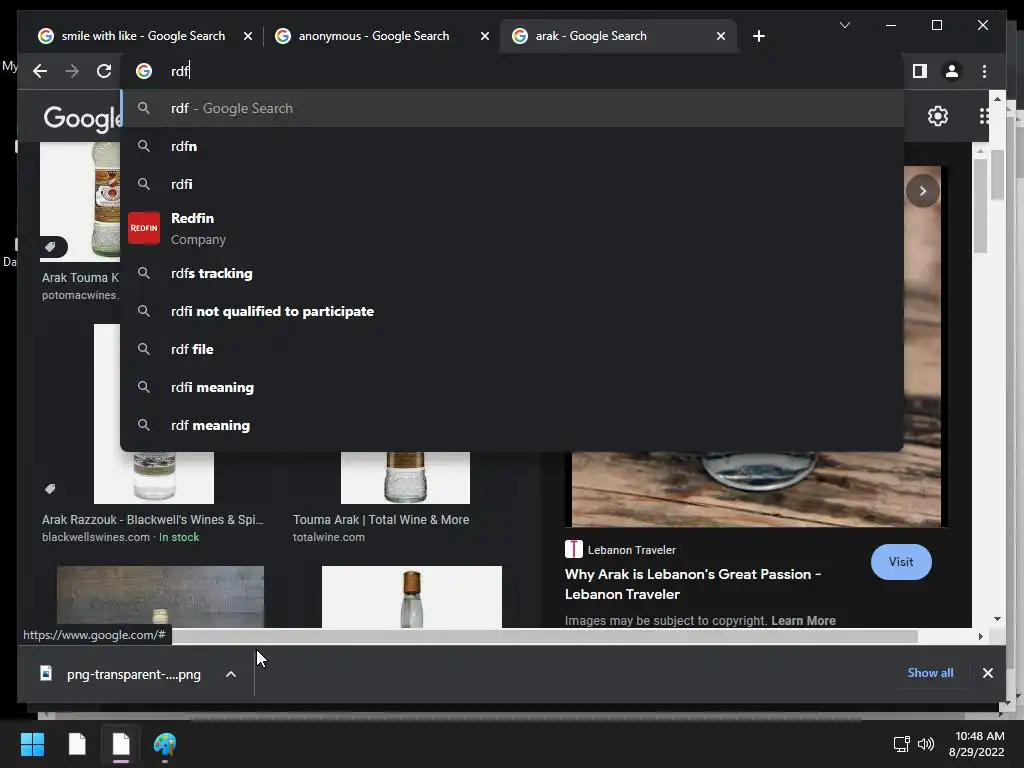Go back using the browser back arrow

40,71
